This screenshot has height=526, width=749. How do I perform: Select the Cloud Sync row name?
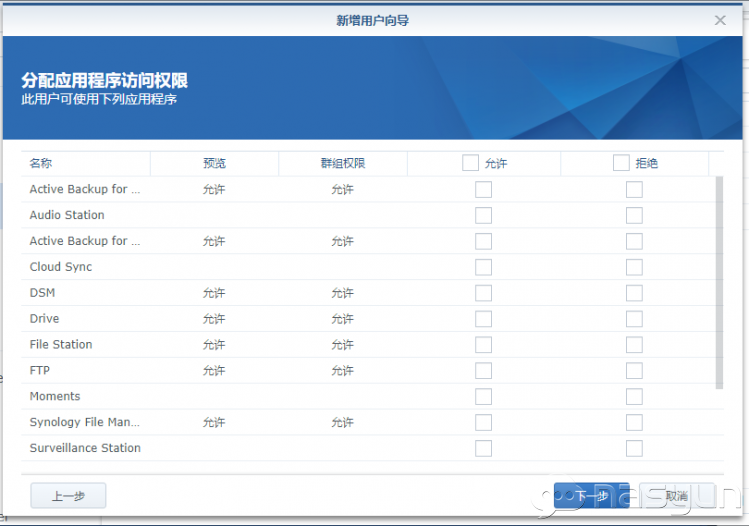point(61,267)
